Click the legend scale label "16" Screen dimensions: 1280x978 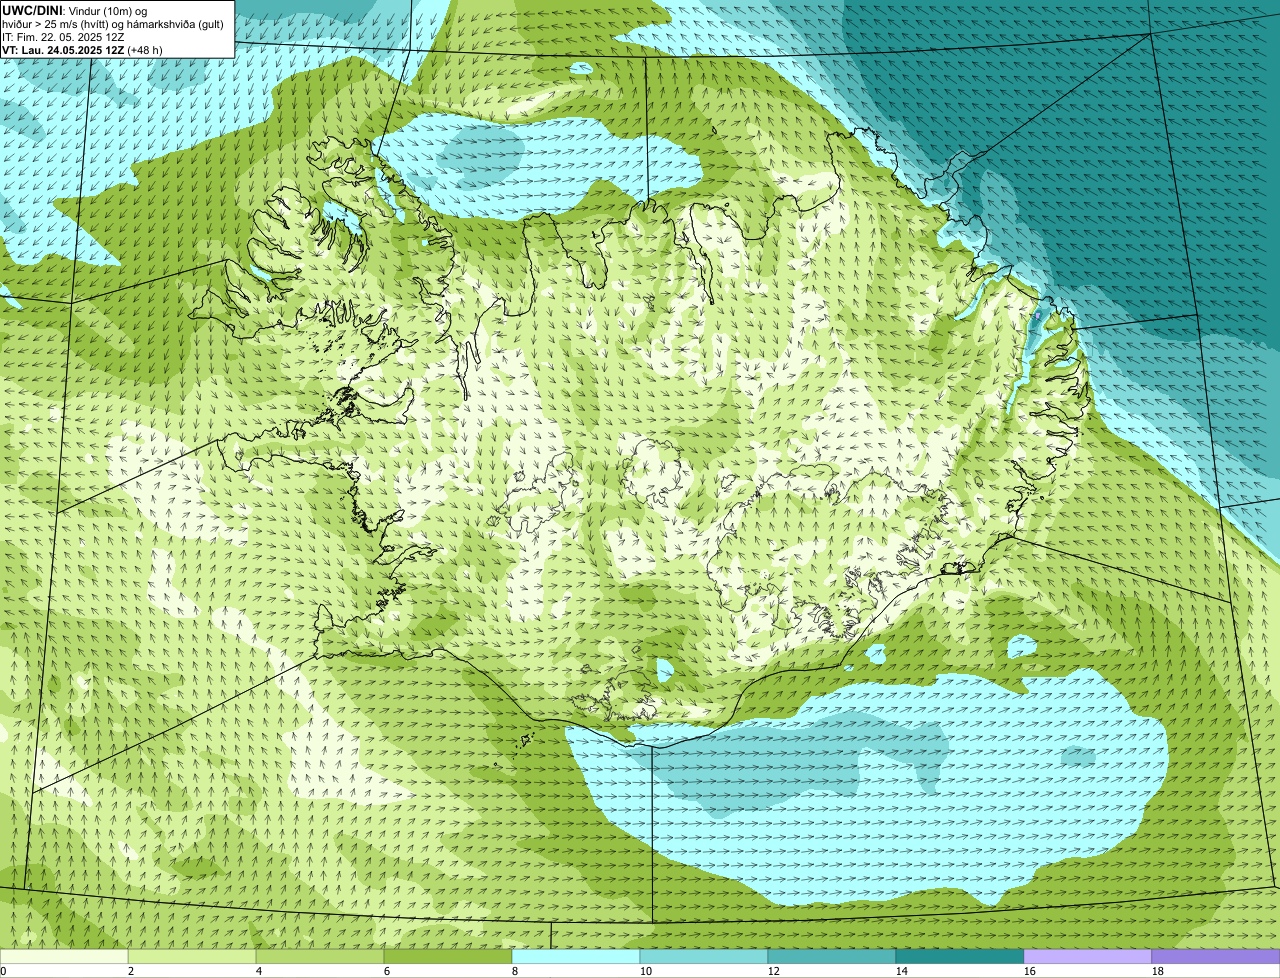coord(1030,971)
